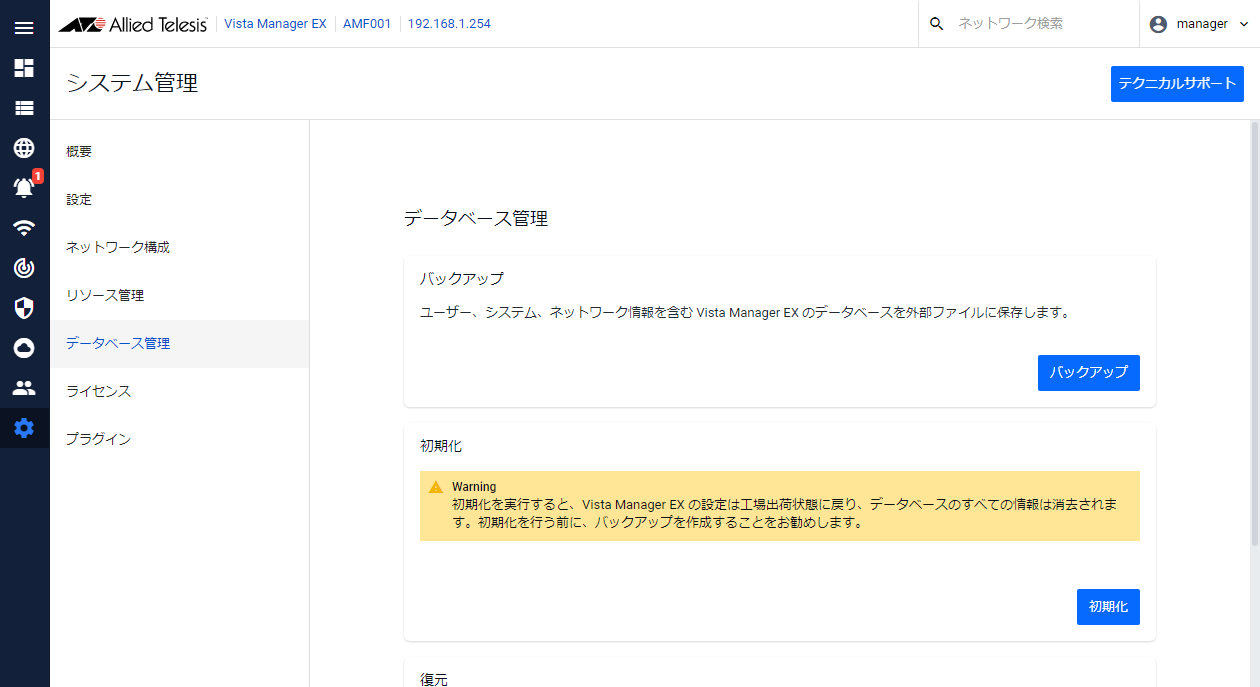Open the wireless Wi-Fi sidebar icon

click(24, 227)
